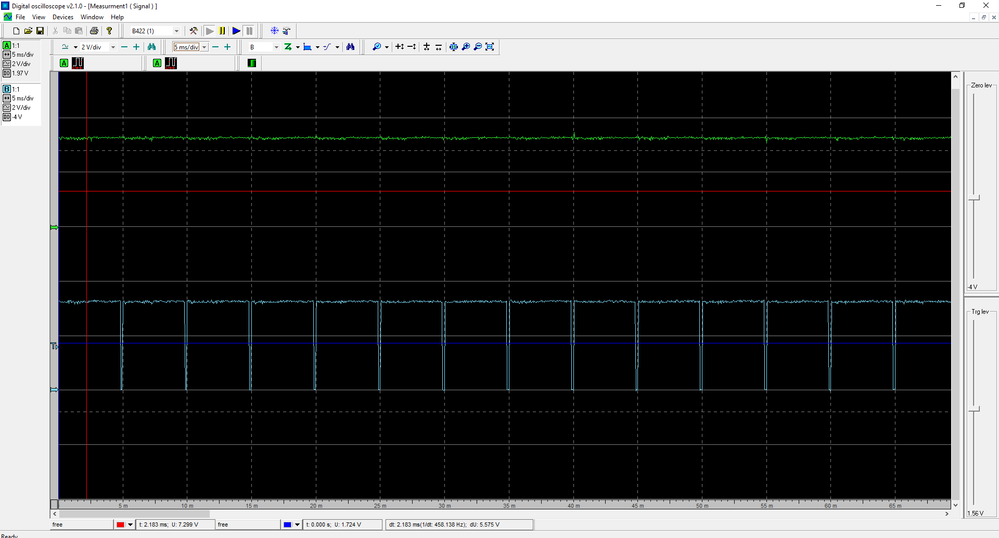Open the View menu

click(x=39, y=17)
